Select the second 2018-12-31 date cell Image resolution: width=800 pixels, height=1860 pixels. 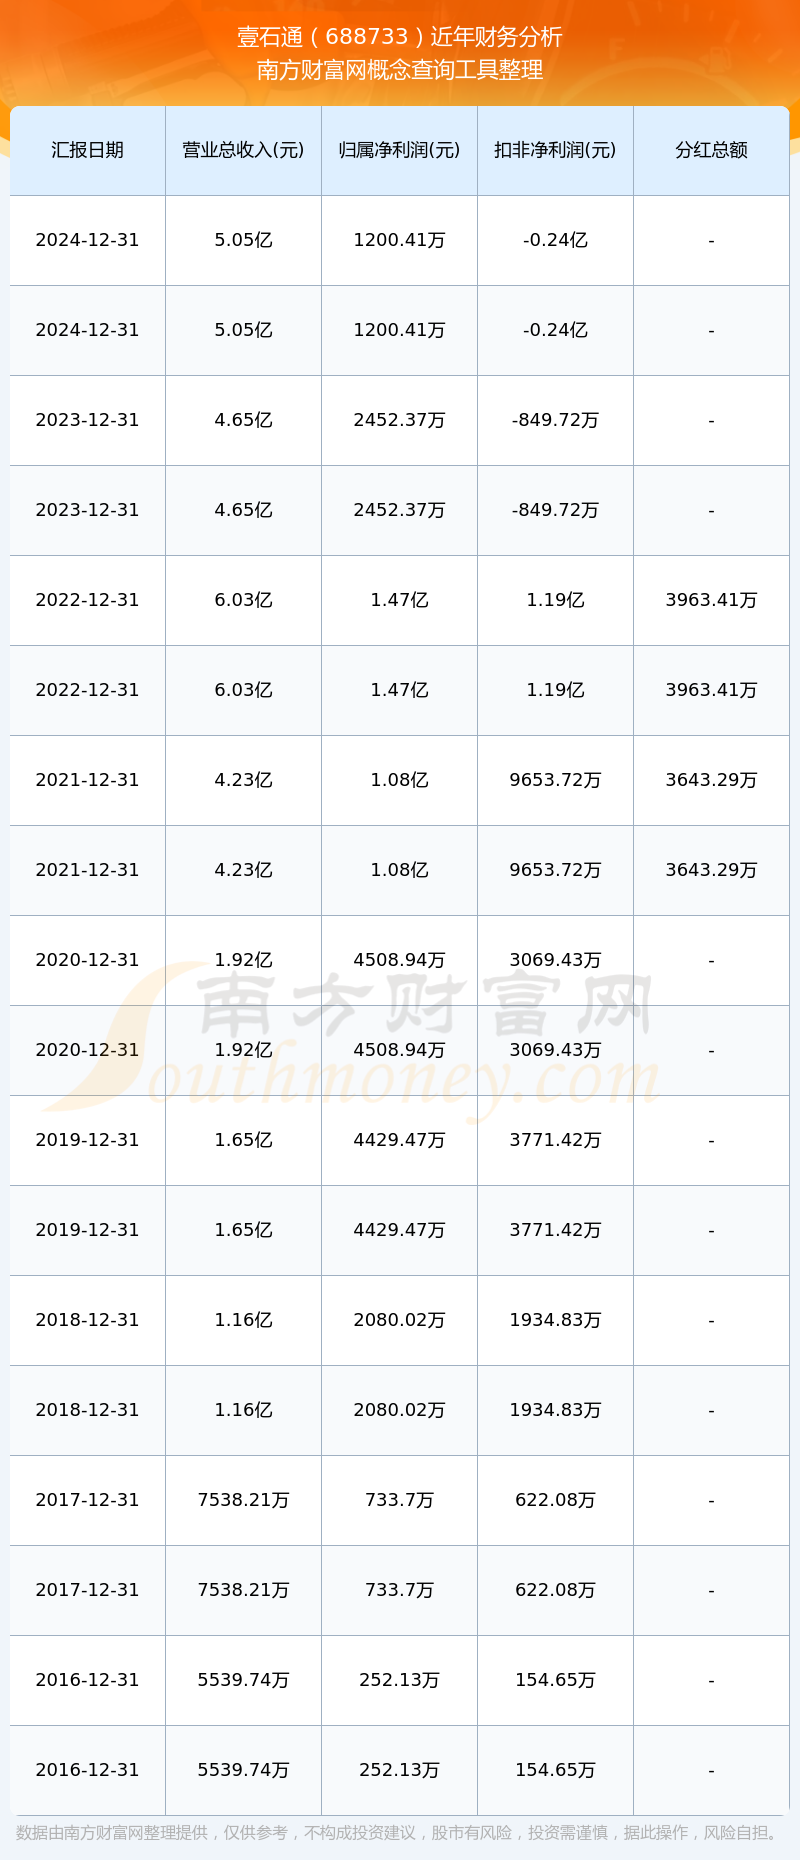[x=88, y=1410]
